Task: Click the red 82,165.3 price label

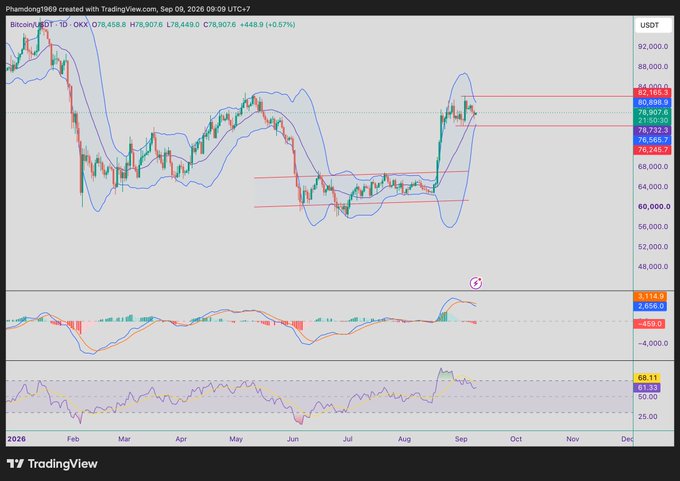Action: 652,93
